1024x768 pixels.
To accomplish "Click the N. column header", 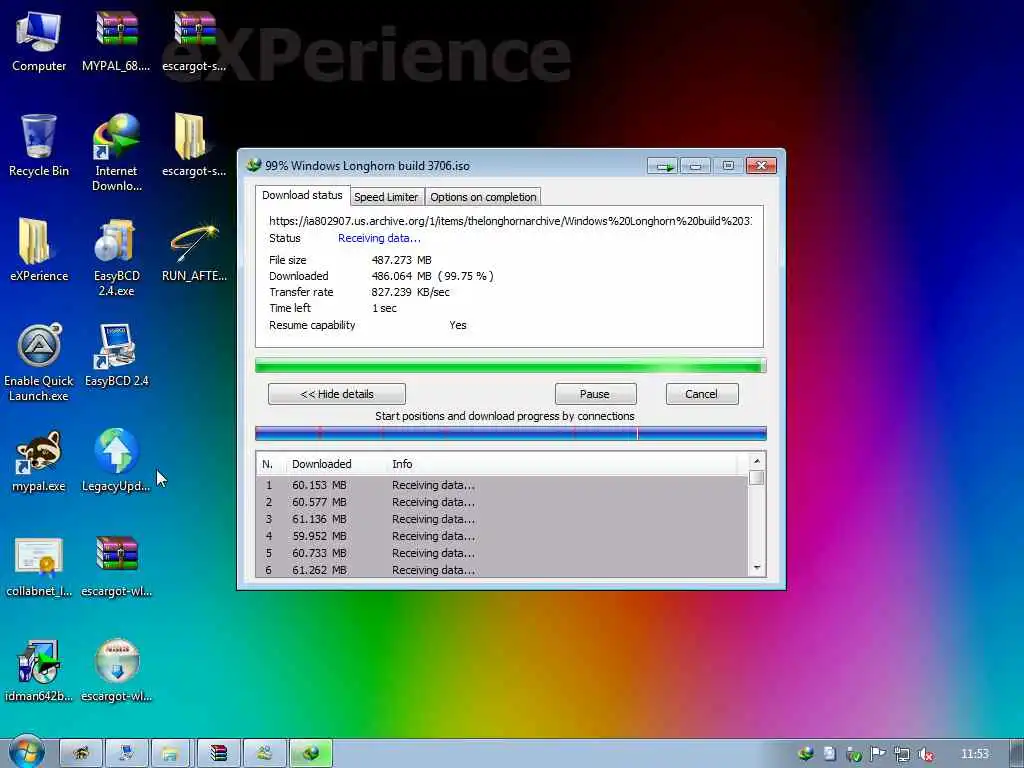I will pos(267,464).
